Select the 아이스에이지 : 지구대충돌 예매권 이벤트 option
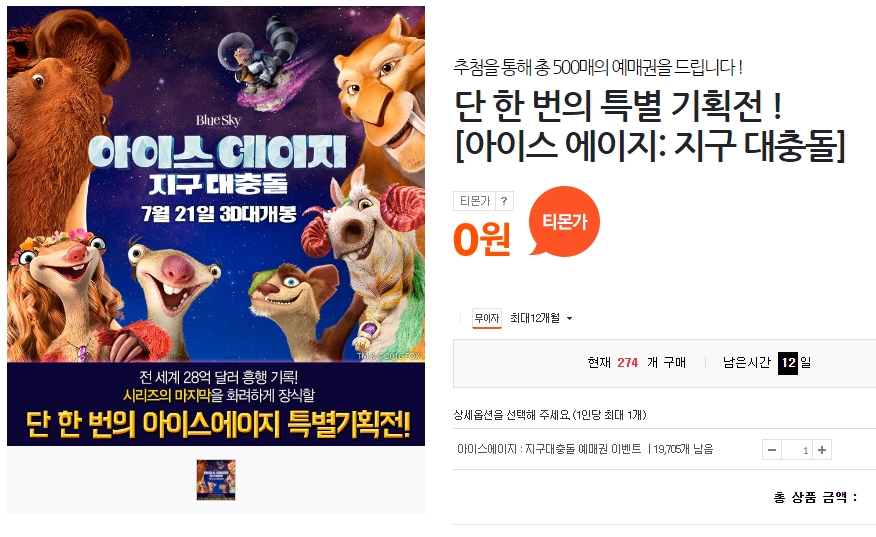The width and height of the screenshot is (876, 537). [549, 449]
